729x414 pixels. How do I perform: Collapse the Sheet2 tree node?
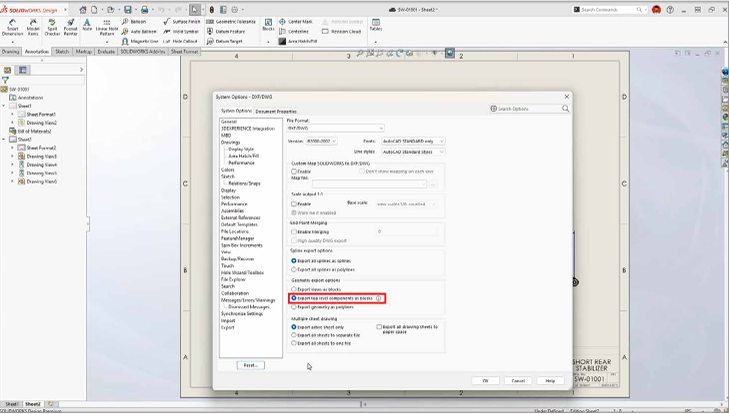click(x=4, y=140)
